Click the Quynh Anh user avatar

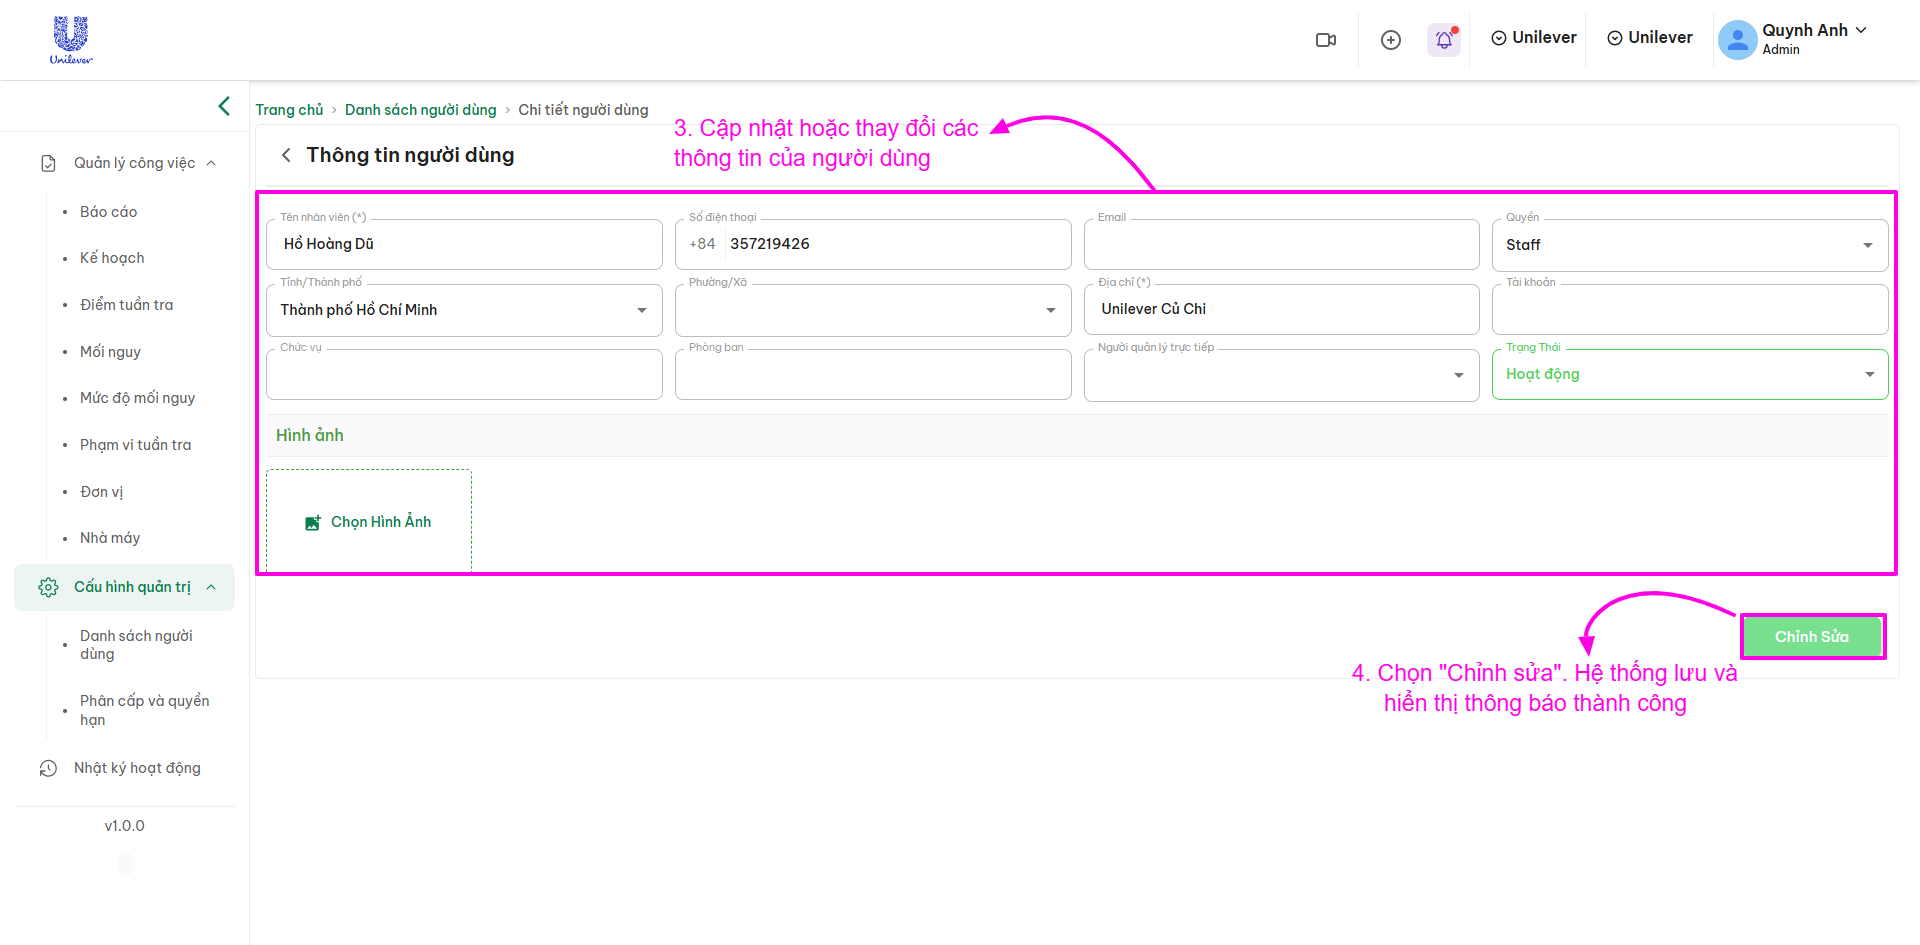point(1737,40)
